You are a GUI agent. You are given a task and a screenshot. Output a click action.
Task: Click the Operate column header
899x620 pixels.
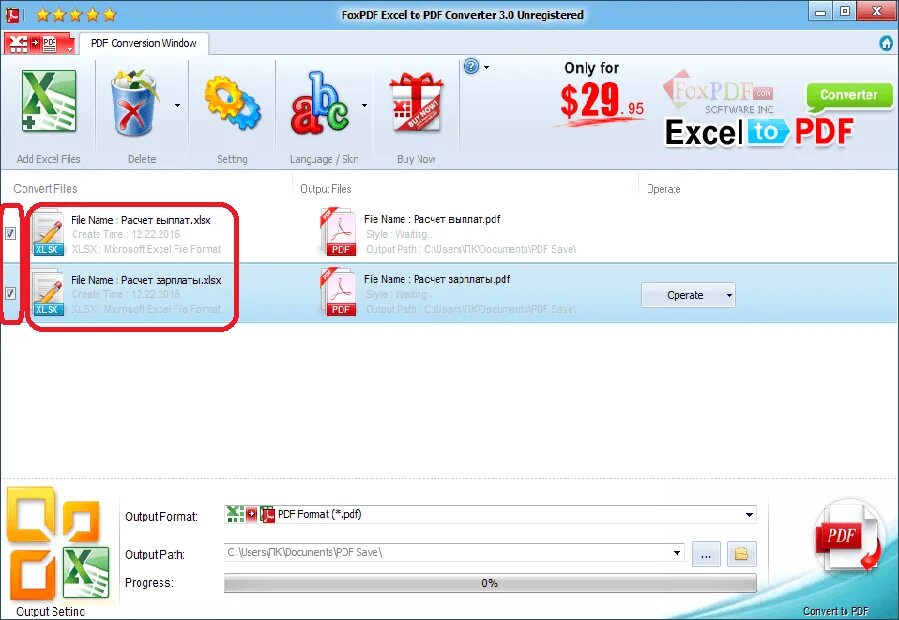(663, 189)
